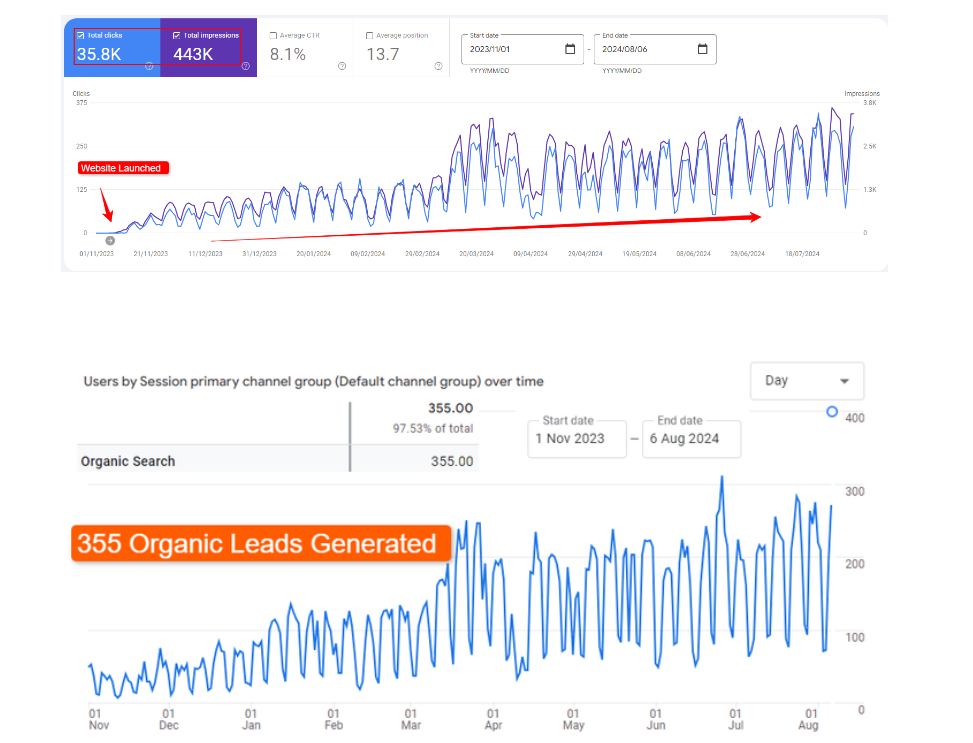Click the 355.00 Organic Search row value
973x743 pixels.
point(452,461)
